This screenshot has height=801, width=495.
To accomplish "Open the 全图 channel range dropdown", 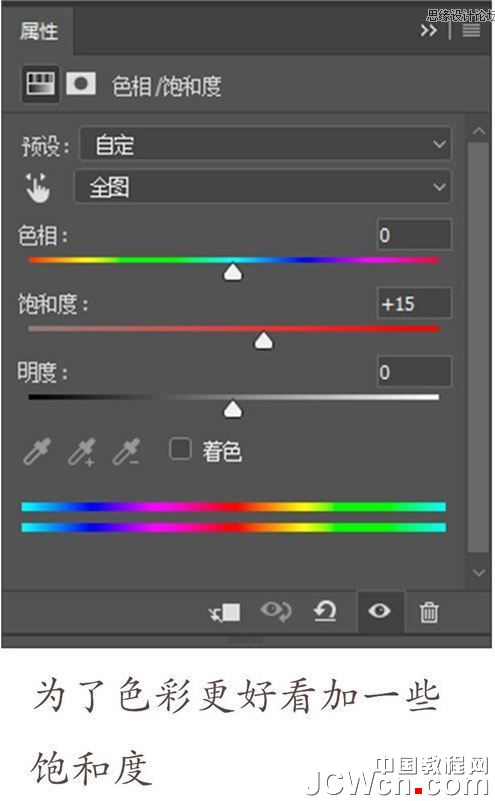I will tap(263, 187).
